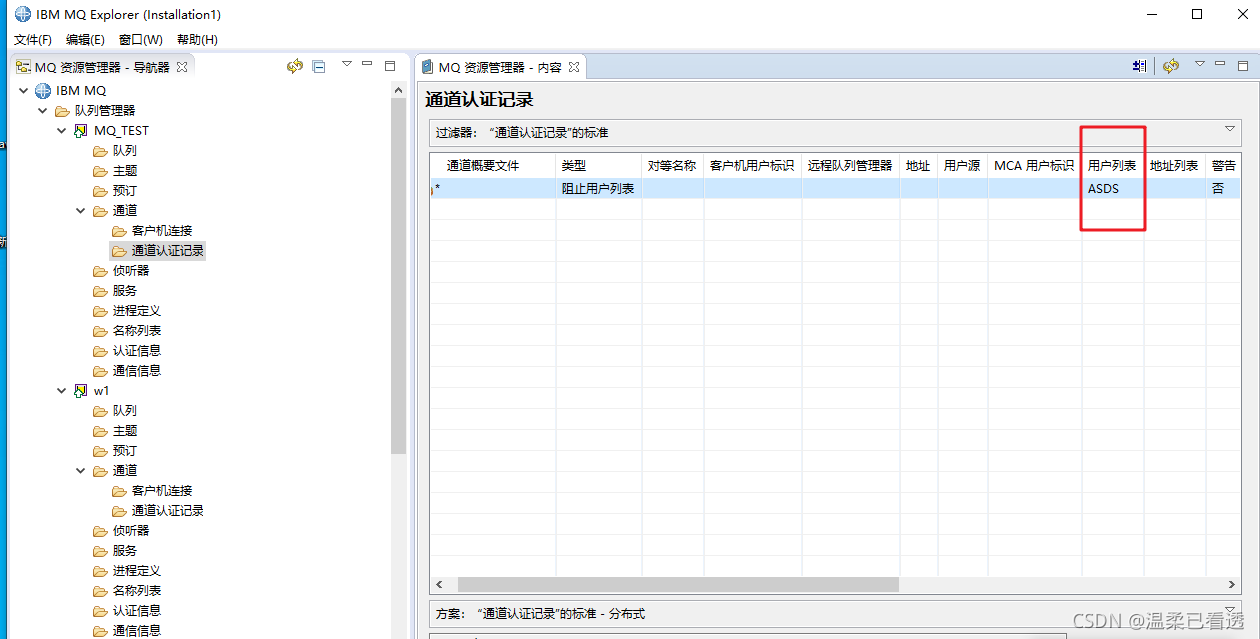This screenshot has height=639, width=1260.
Task: Open 队列 folder under MQ_TEST
Action: click(125, 151)
